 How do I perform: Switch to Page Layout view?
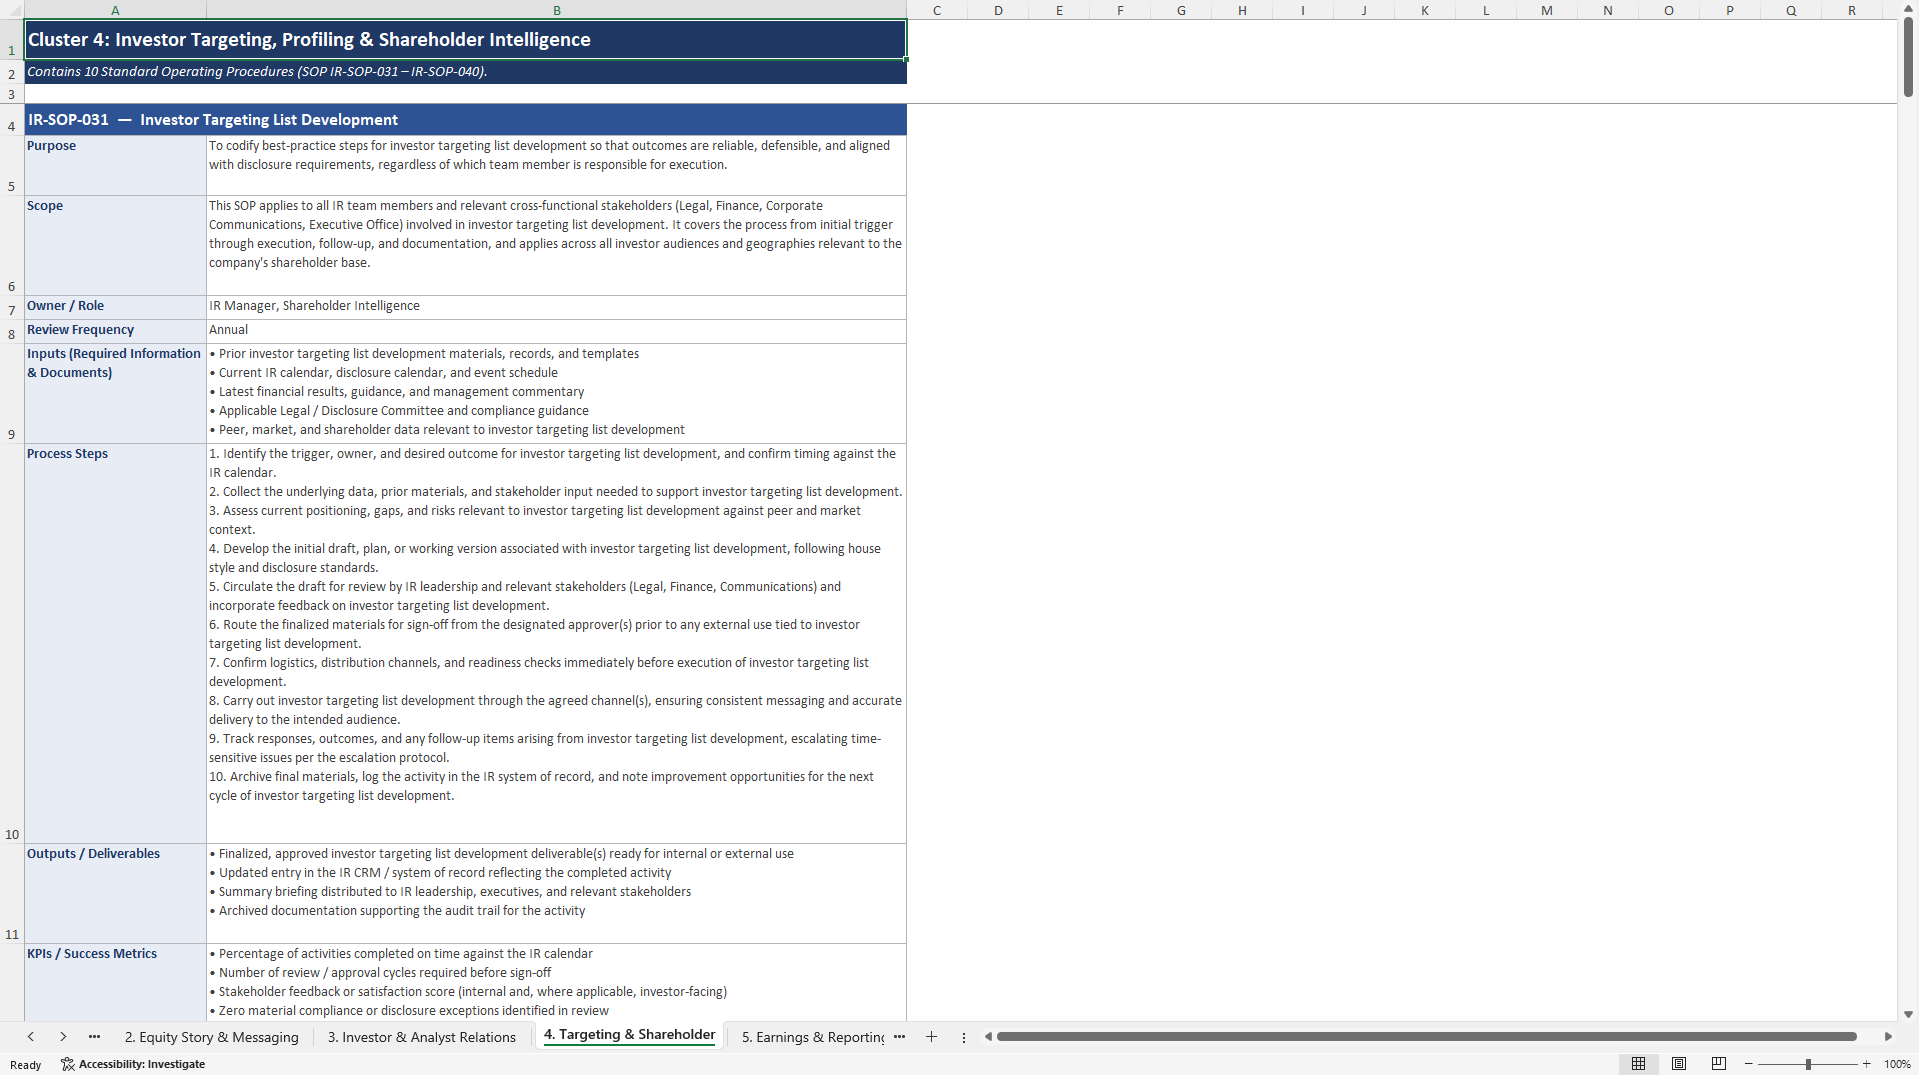click(1679, 1064)
